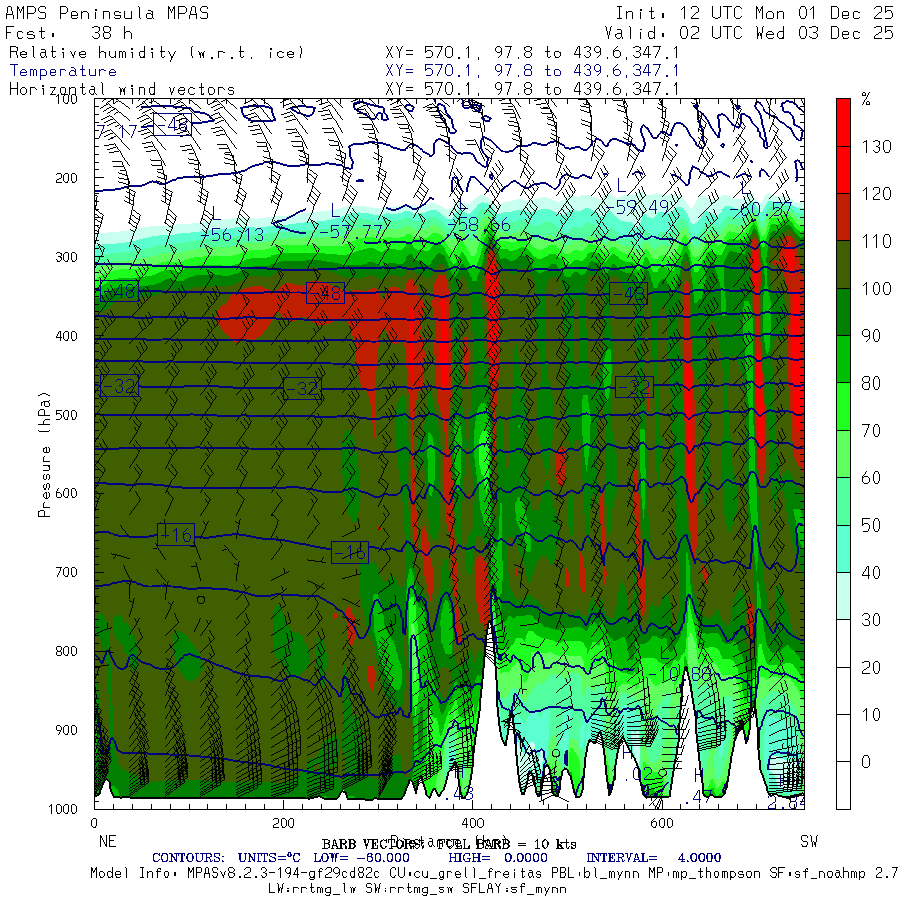Click the dark green swatch between 90 and 100
The height and width of the screenshot is (900, 900).
click(x=843, y=312)
